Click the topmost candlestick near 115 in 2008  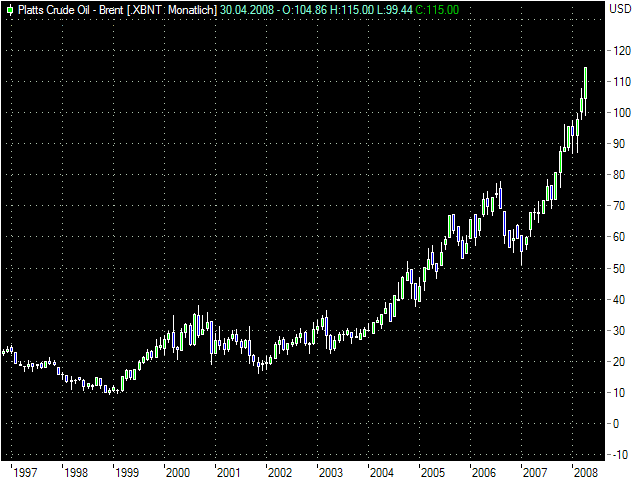coord(585,85)
